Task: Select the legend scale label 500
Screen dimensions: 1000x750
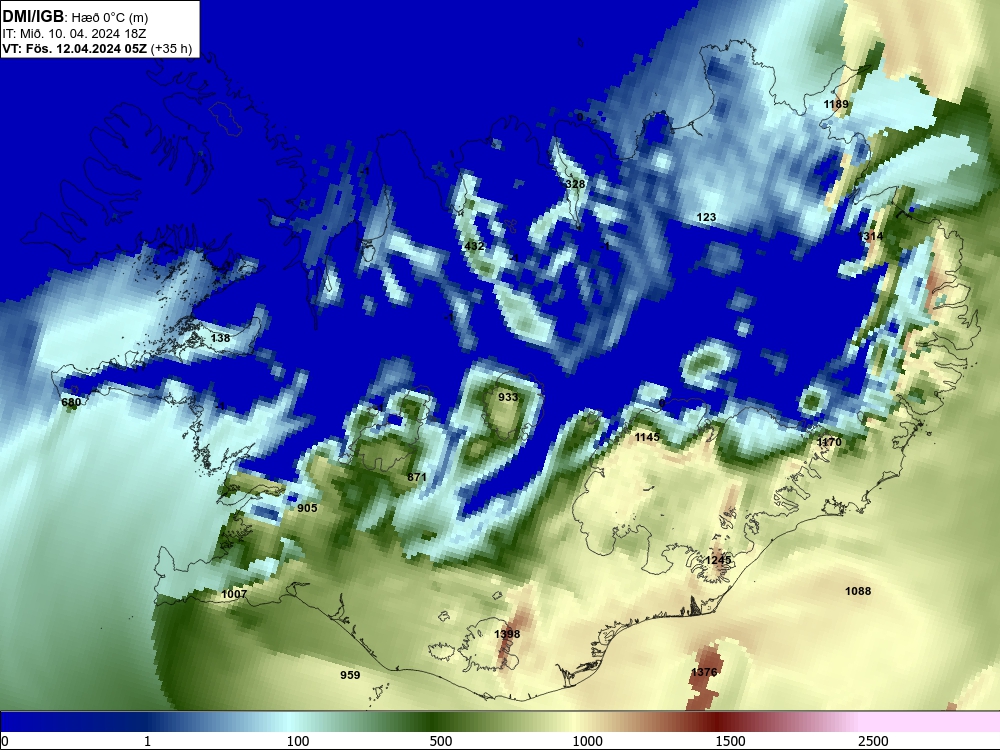Action: [441, 741]
